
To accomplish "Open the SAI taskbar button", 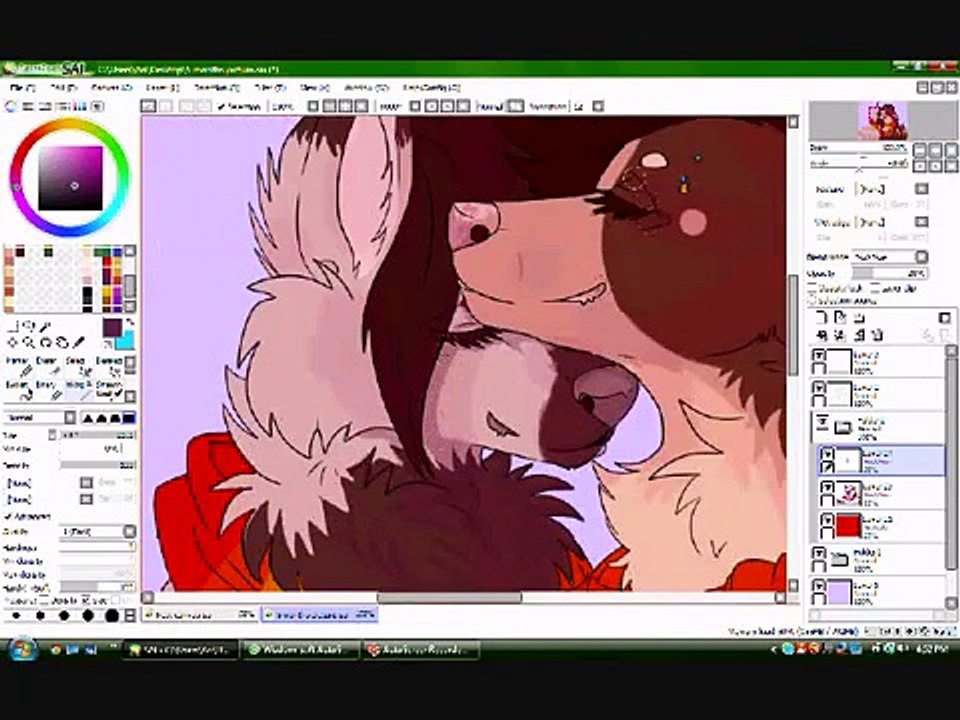I will click(182, 650).
